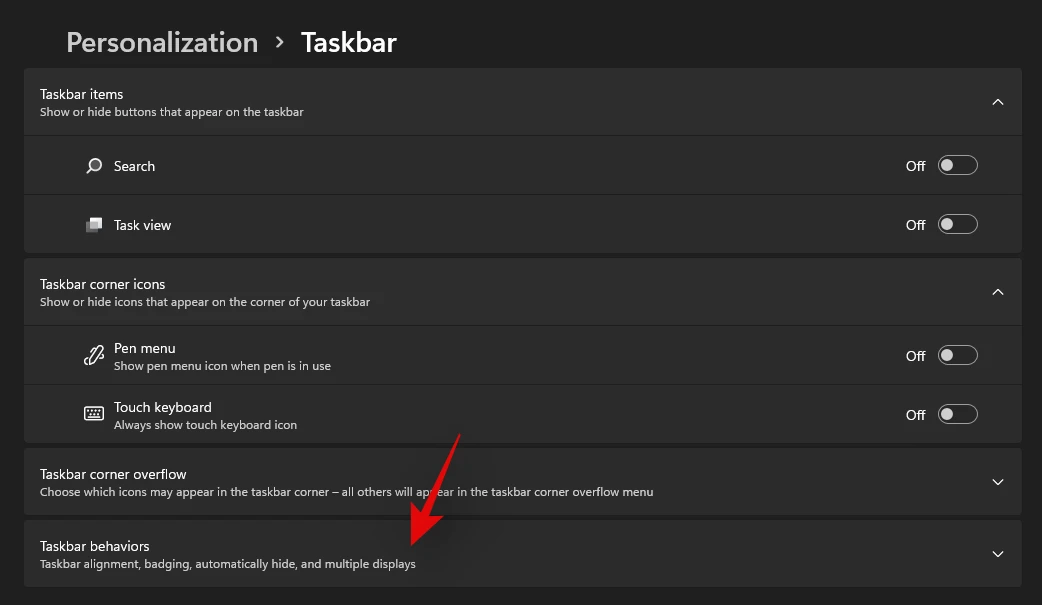Click the Touch keyboard icon

94,414
